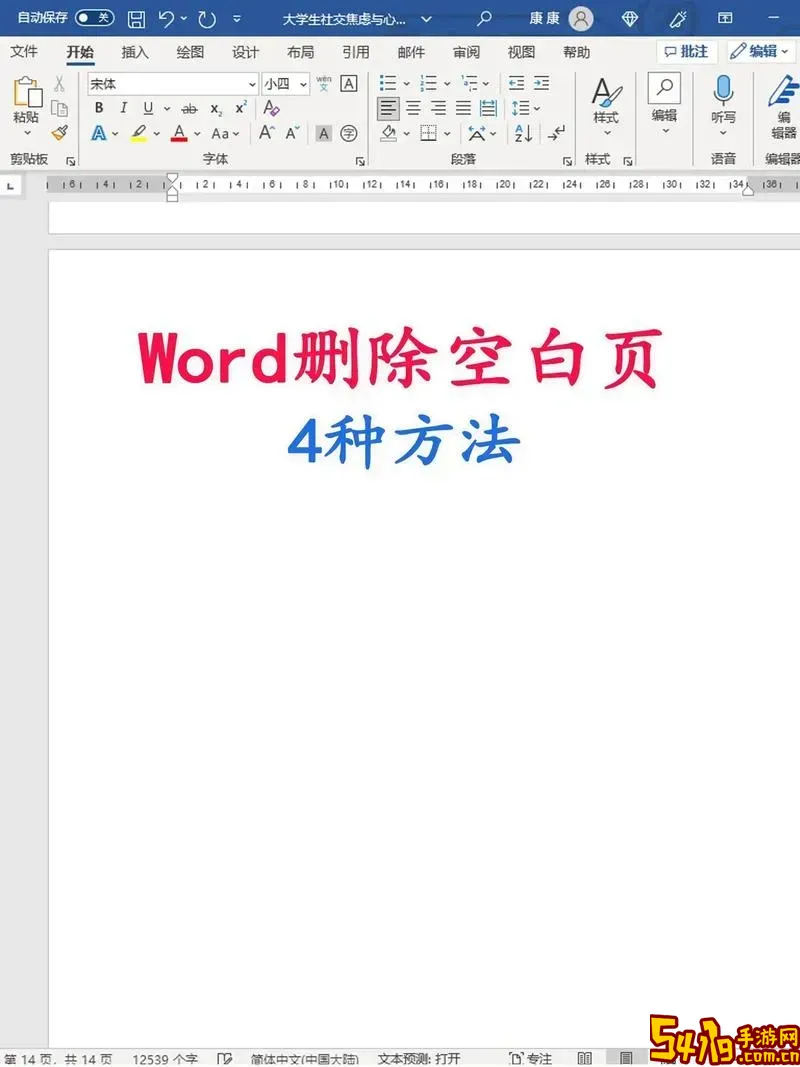Click the Clear Formatting icon

coord(271,108)
